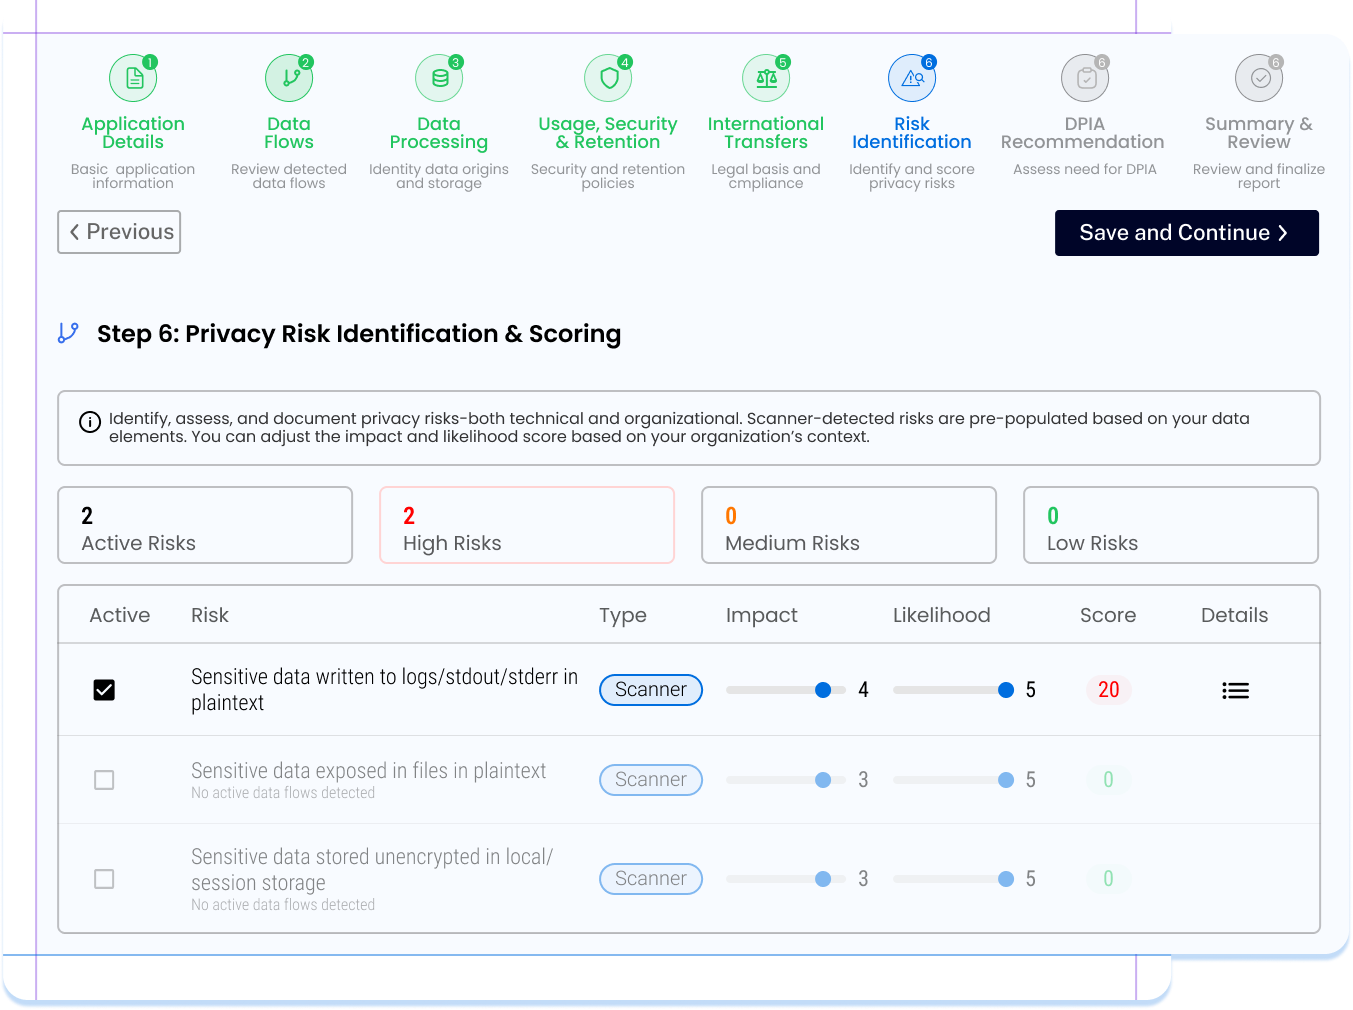Click Likelihood slider handle for logs risk
The width and height of the screenshot is (1353, 1010).
click(1006, 690)
